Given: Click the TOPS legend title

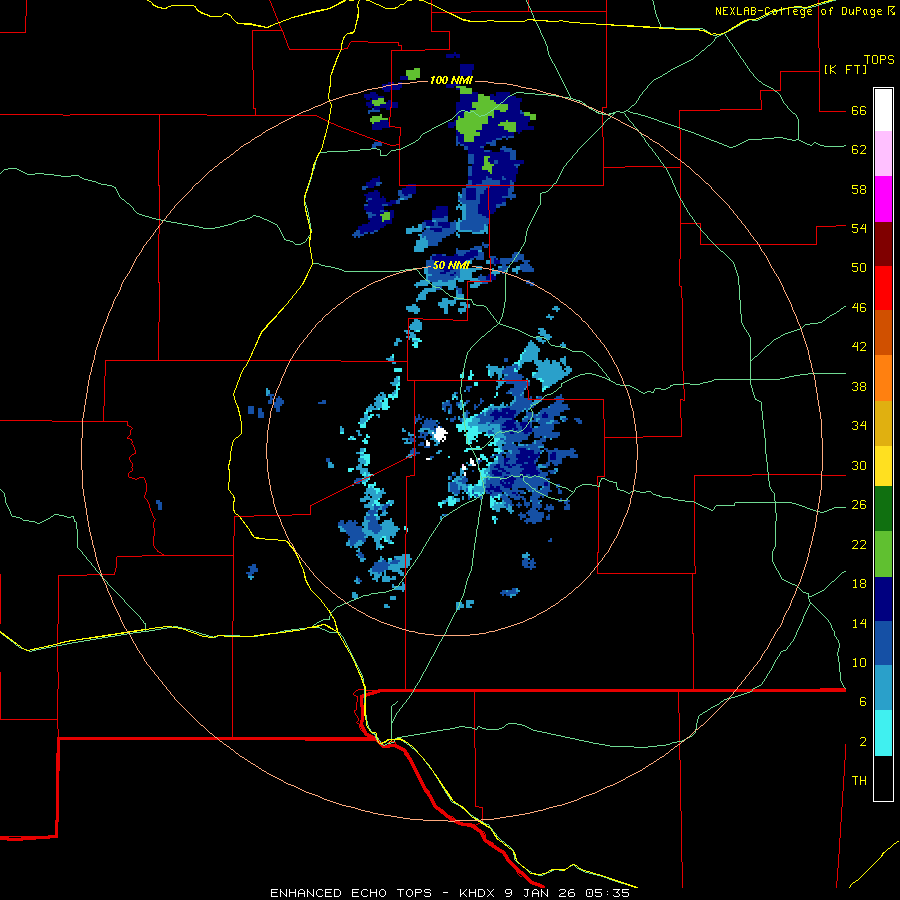Looking at the screenshot, I should click(879, 59).
